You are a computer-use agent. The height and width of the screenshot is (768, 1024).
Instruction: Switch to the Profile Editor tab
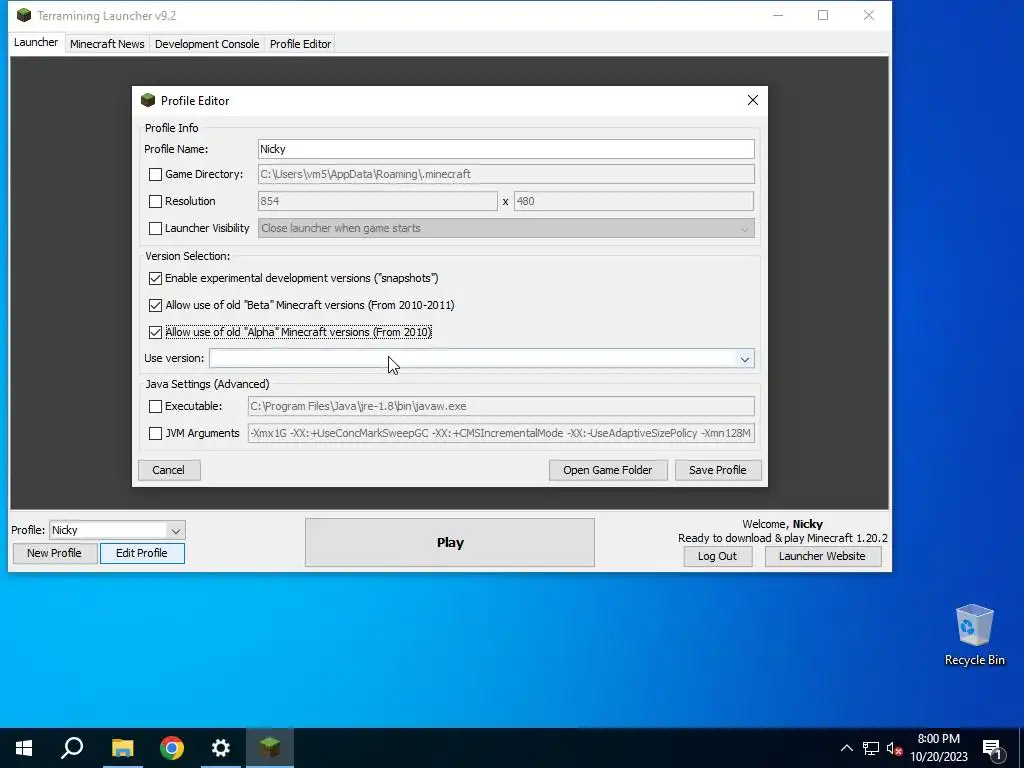pyautogui.click(x=300, y=44)
